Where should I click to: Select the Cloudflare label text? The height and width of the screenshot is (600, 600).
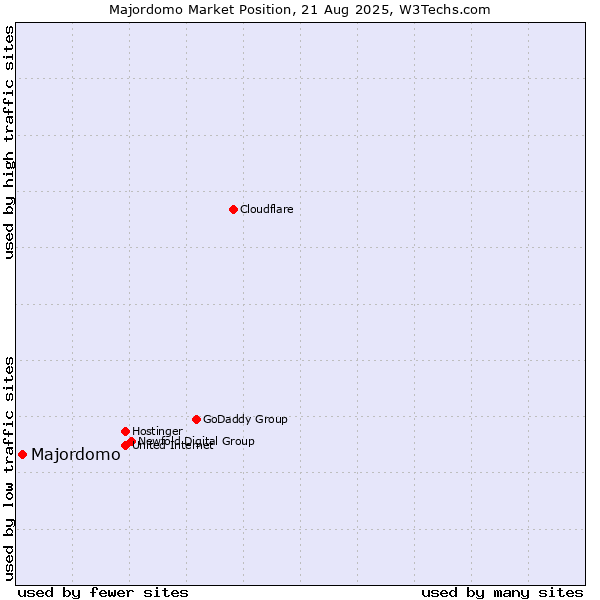pyautogui.click(x=267, y=209)
